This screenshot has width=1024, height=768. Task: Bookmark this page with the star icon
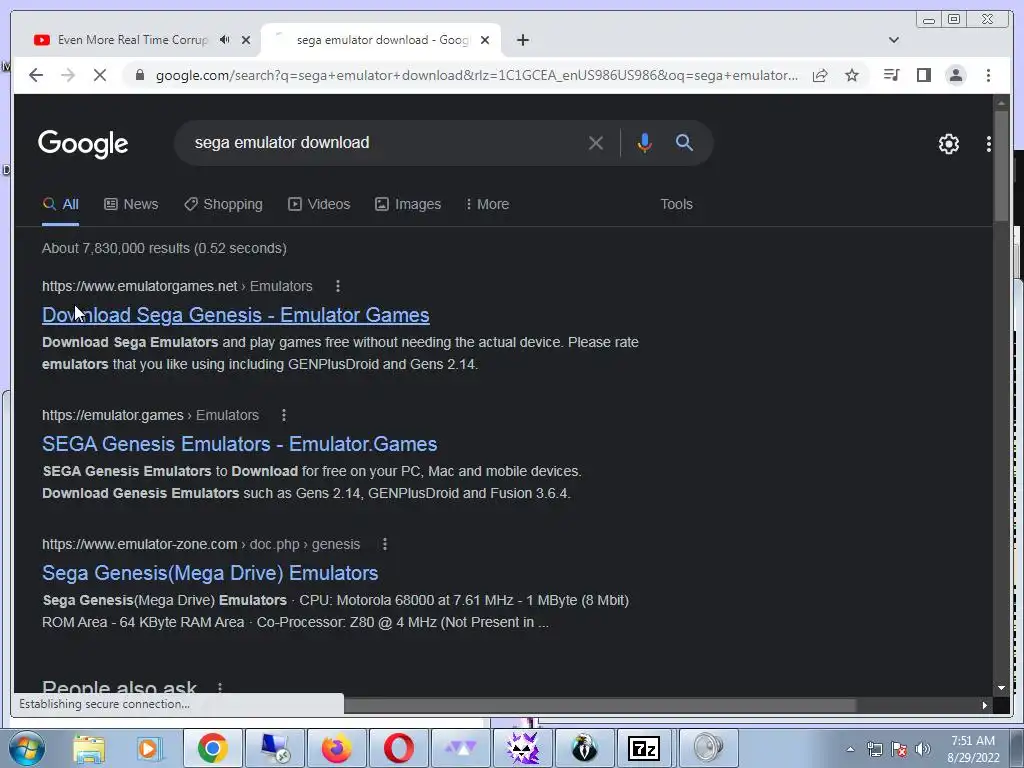click(x=852, y=76)
